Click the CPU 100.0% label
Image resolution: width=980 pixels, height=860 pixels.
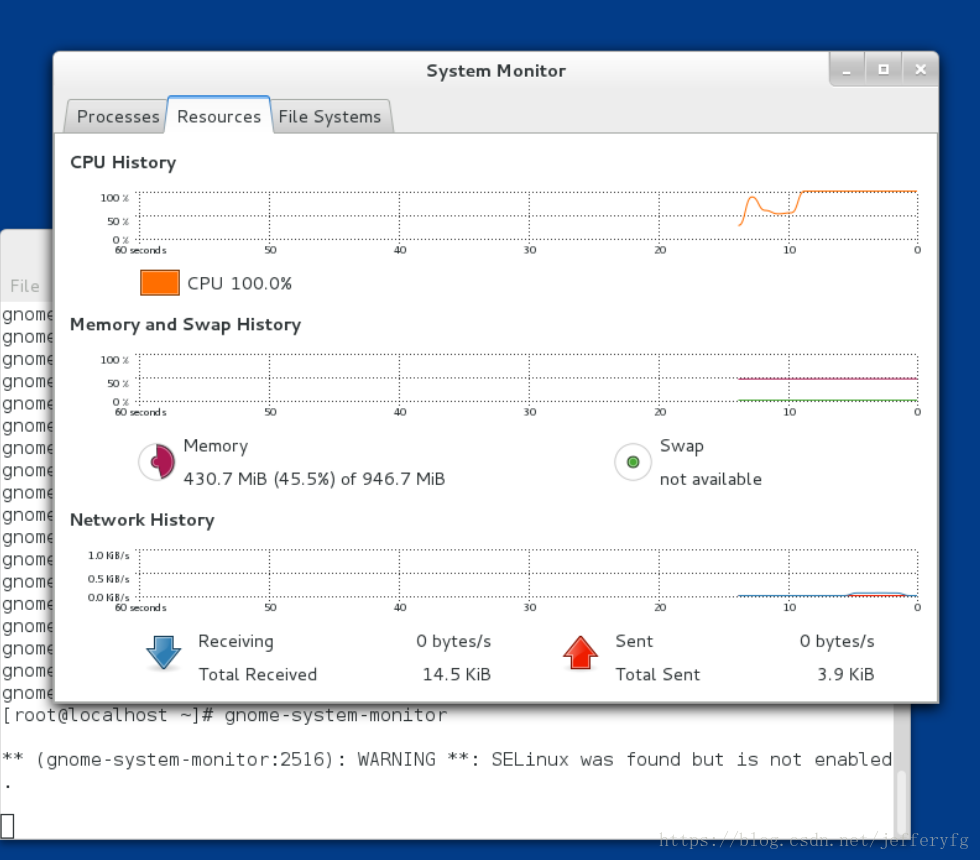click(239, 283)
